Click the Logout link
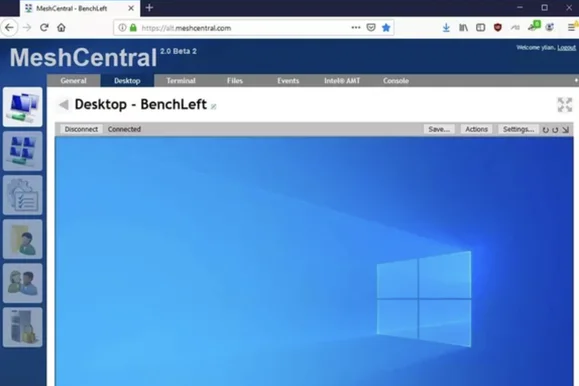This screenshot has height=386, width=579. [x=566, y=48]
